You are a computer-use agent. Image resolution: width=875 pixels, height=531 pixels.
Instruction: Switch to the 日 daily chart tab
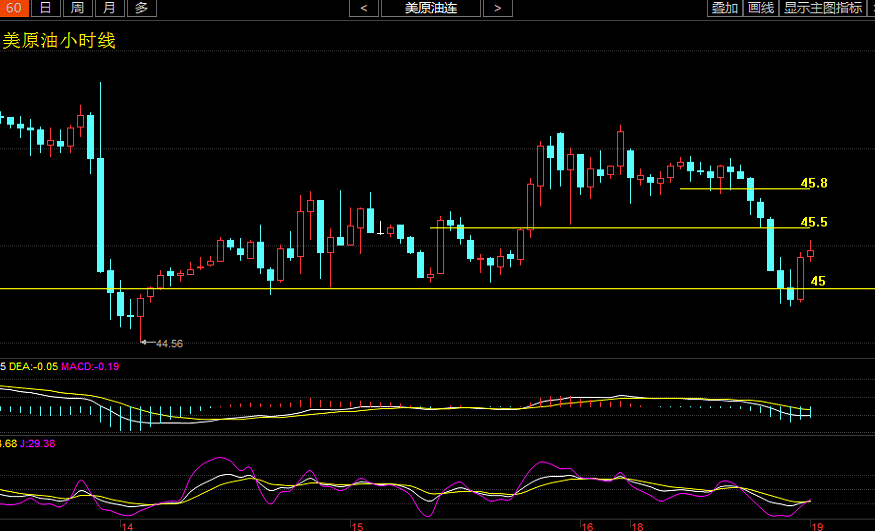point(45,8)
